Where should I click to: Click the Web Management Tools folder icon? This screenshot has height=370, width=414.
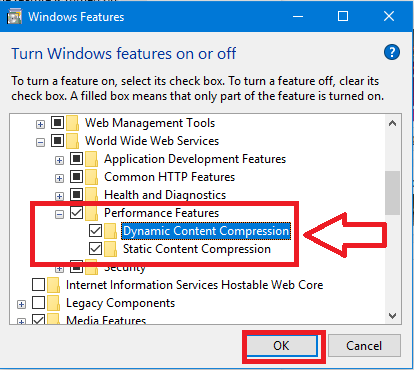pos(72,123)
